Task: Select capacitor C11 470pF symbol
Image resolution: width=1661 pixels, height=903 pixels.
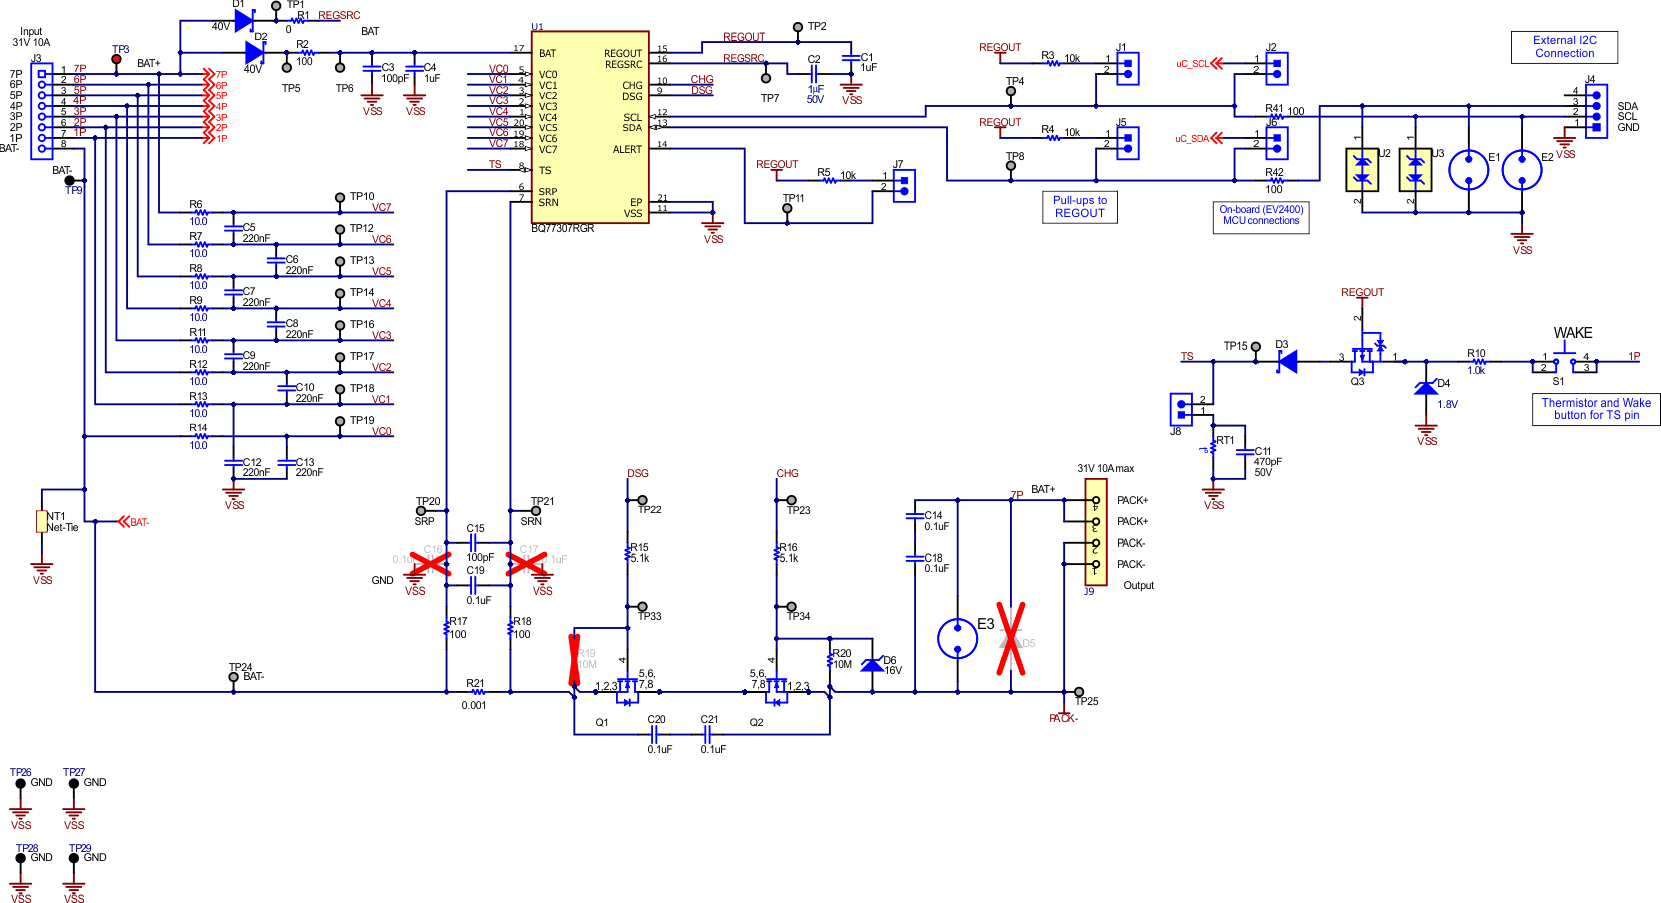Action: (1244, 452)
